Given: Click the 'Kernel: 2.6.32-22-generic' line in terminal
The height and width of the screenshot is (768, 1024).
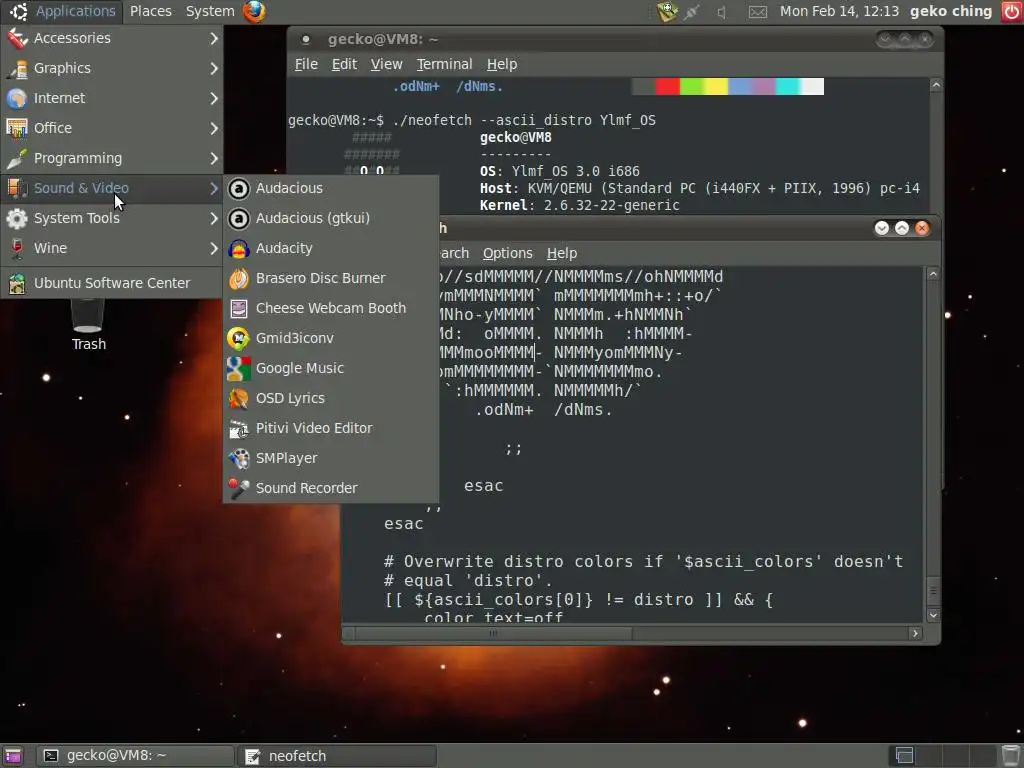Looking at the screenshot, I should point(579,205).
